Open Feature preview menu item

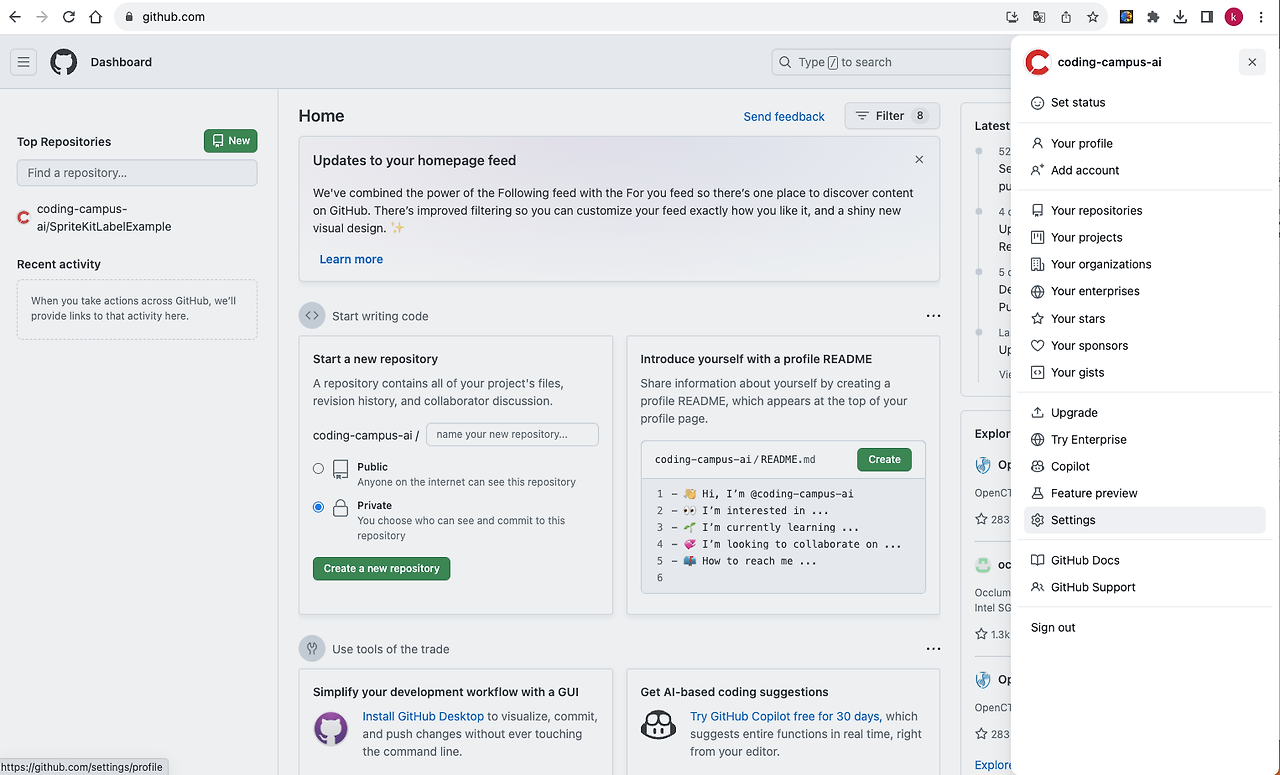click(1145, 494)
